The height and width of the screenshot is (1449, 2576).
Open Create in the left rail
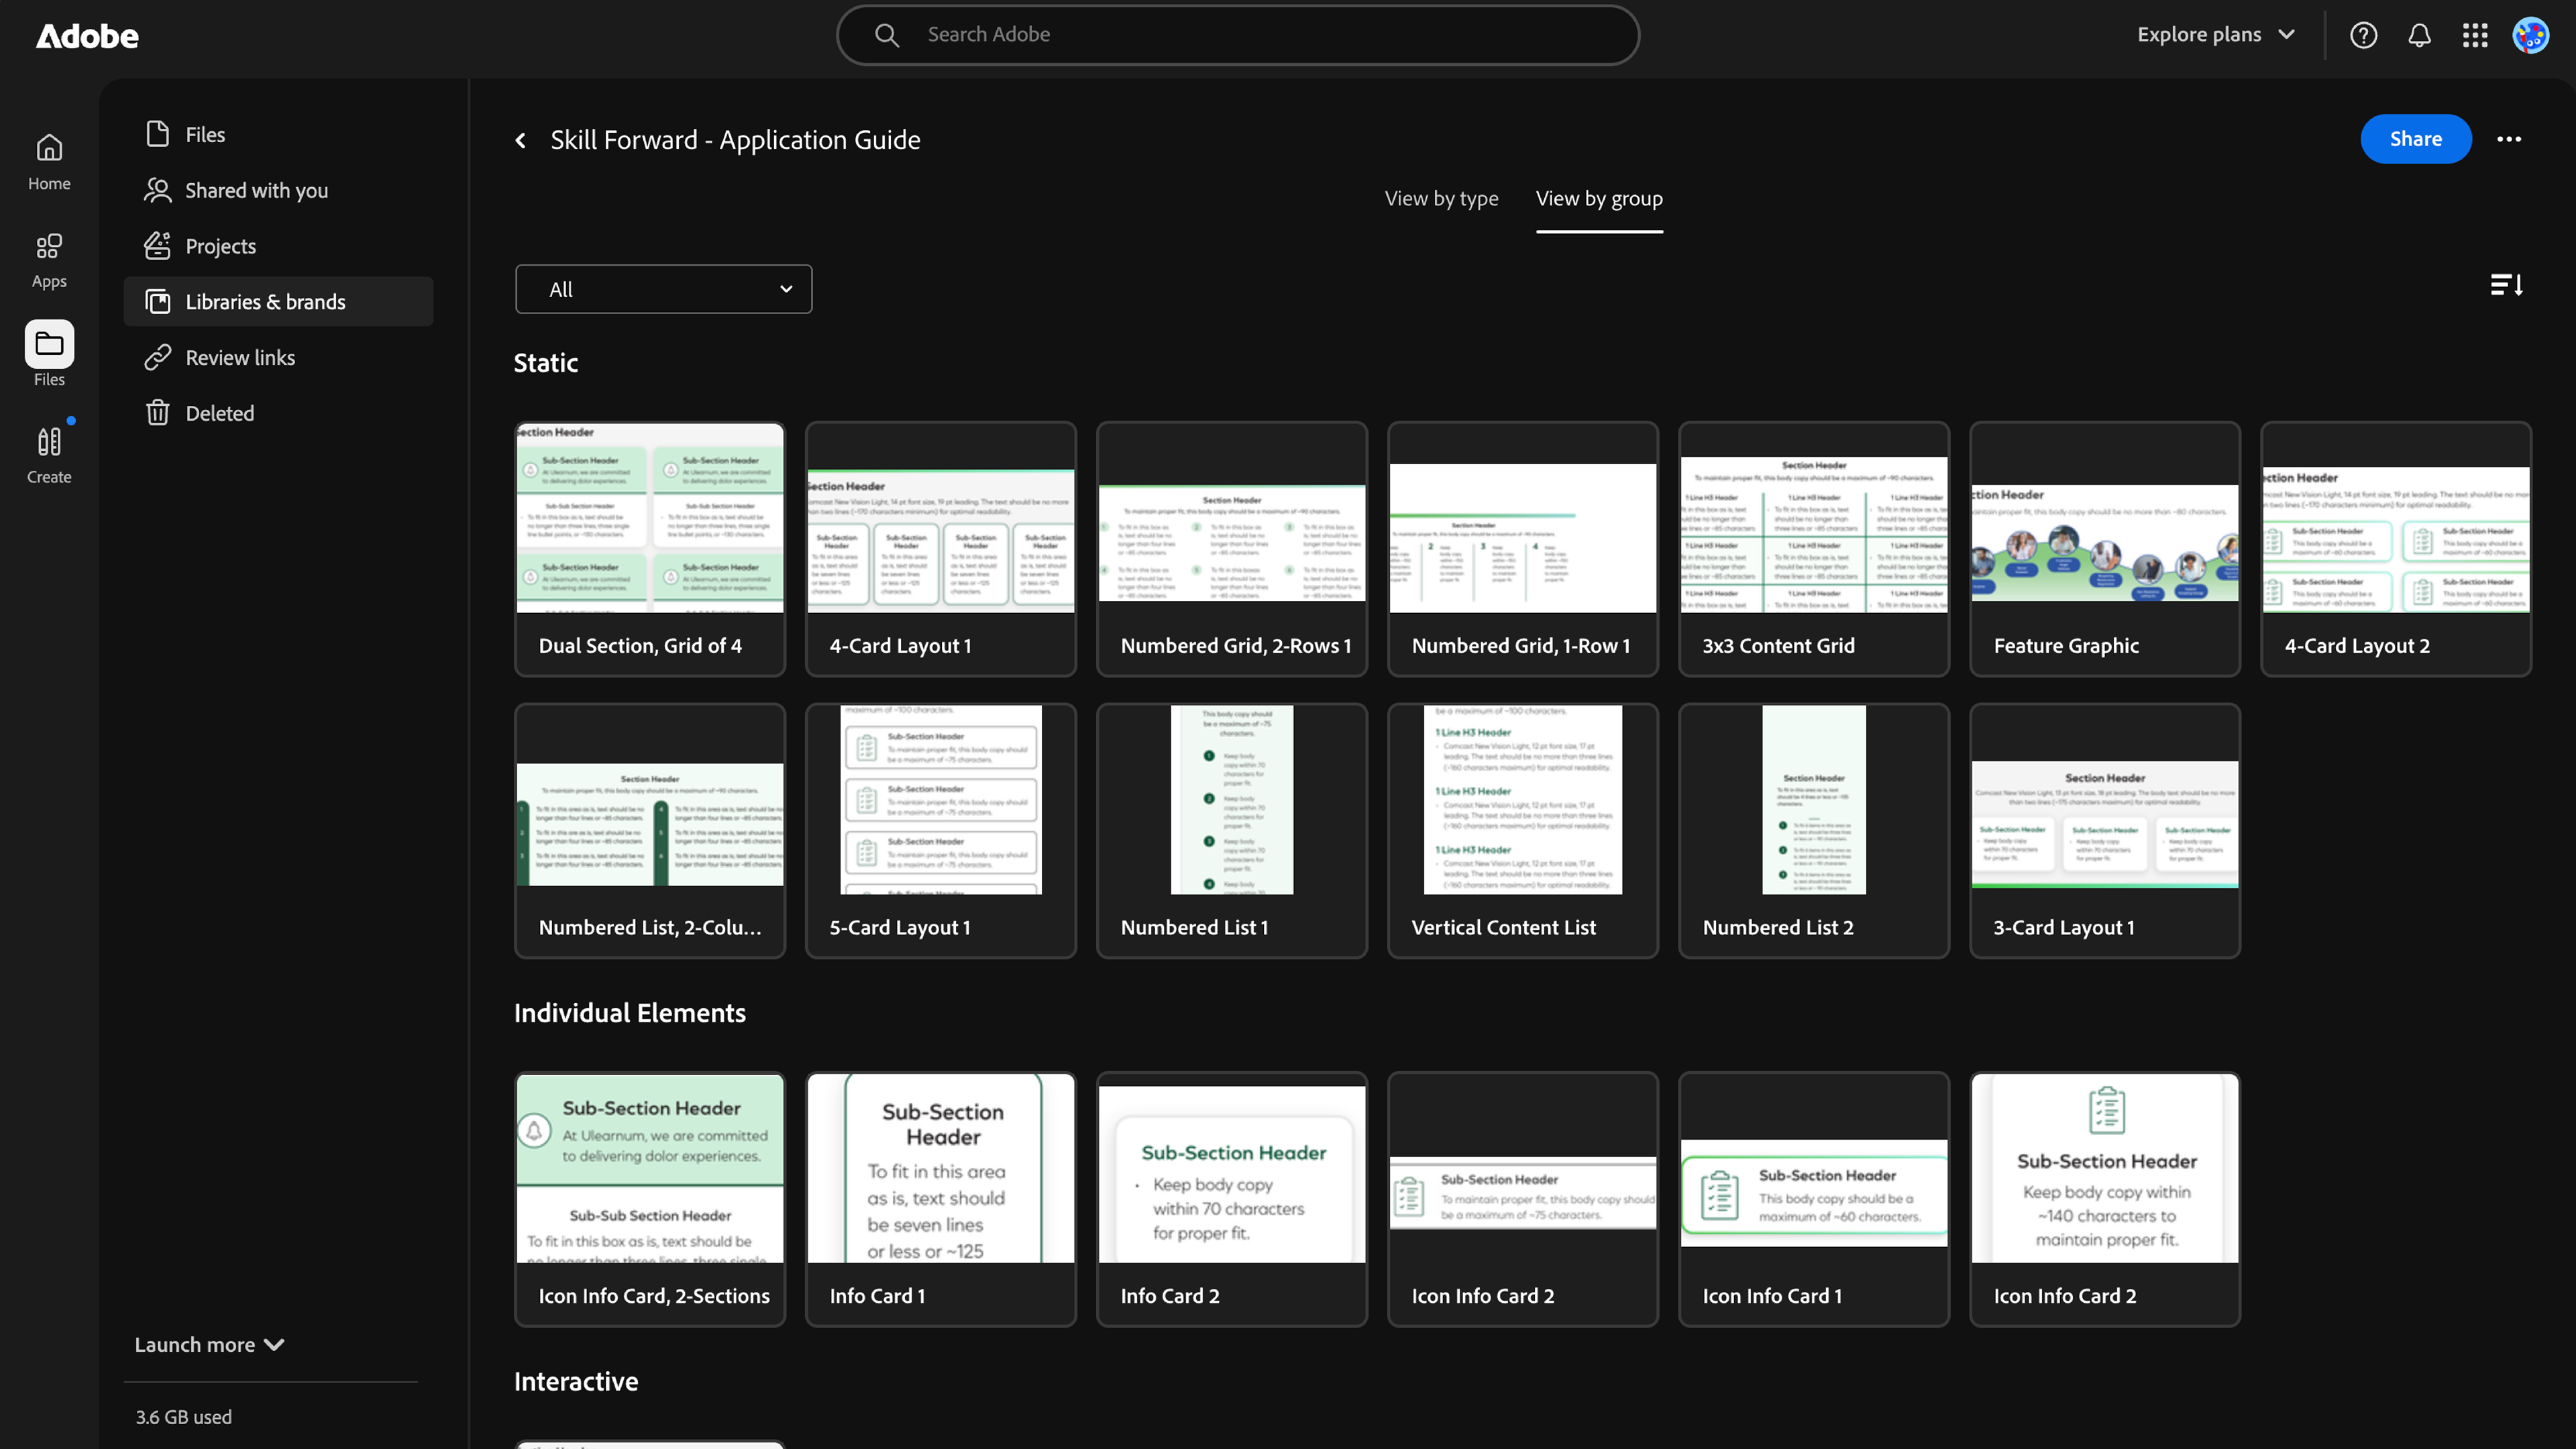click(x=49, y=455)
